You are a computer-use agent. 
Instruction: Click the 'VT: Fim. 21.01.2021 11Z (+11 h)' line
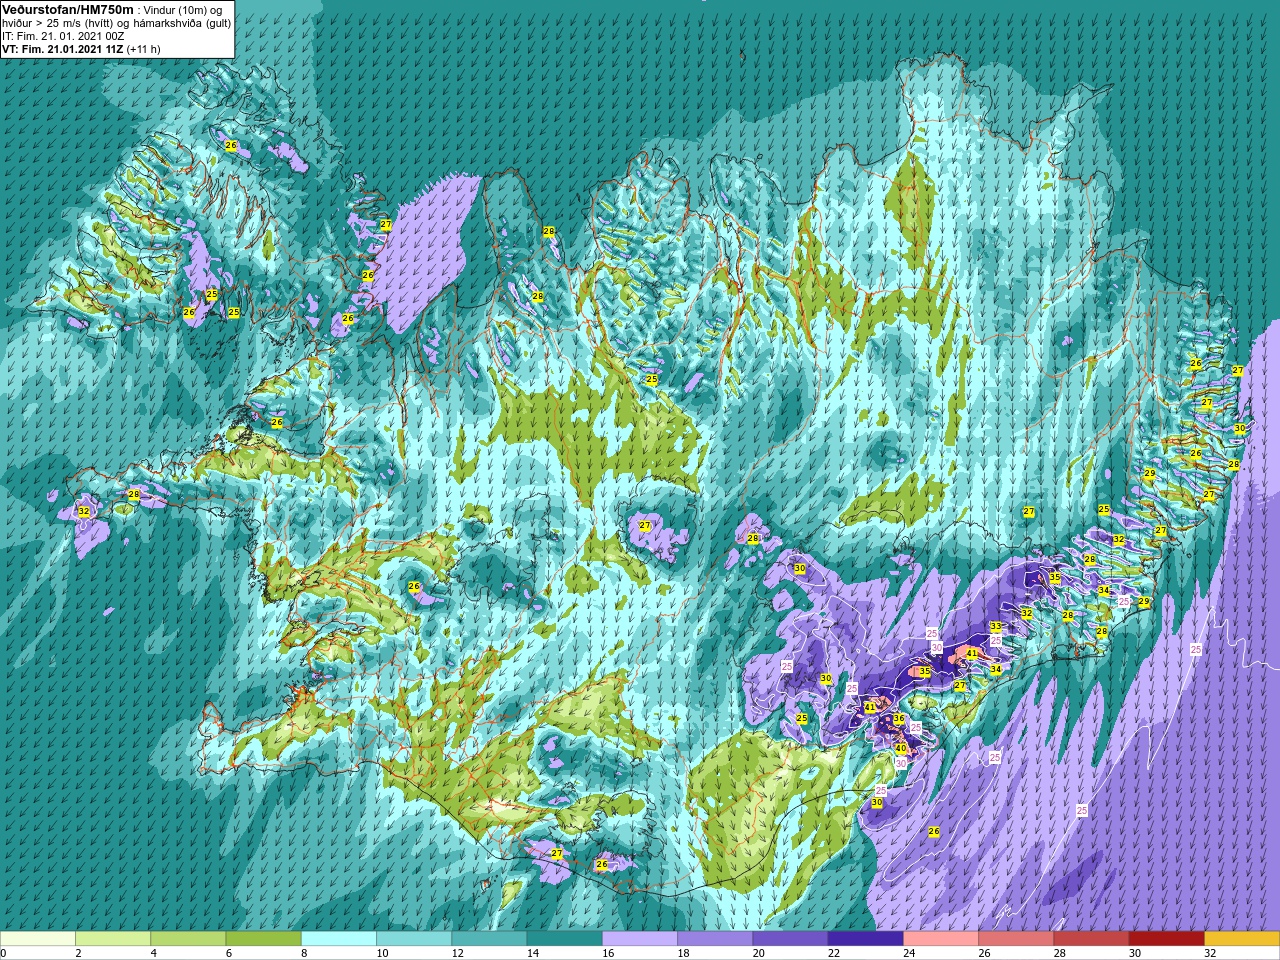(x=81, y=49)
